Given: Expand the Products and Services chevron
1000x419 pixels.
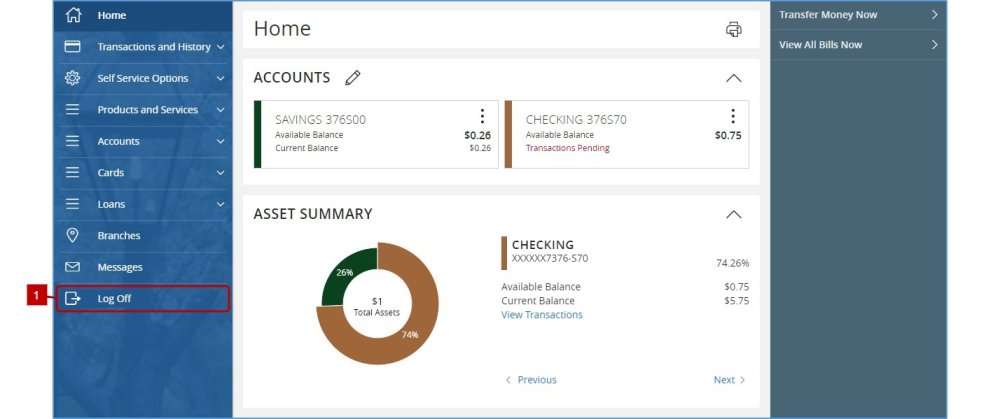Looking at the screenshot, I should [221, 110].
